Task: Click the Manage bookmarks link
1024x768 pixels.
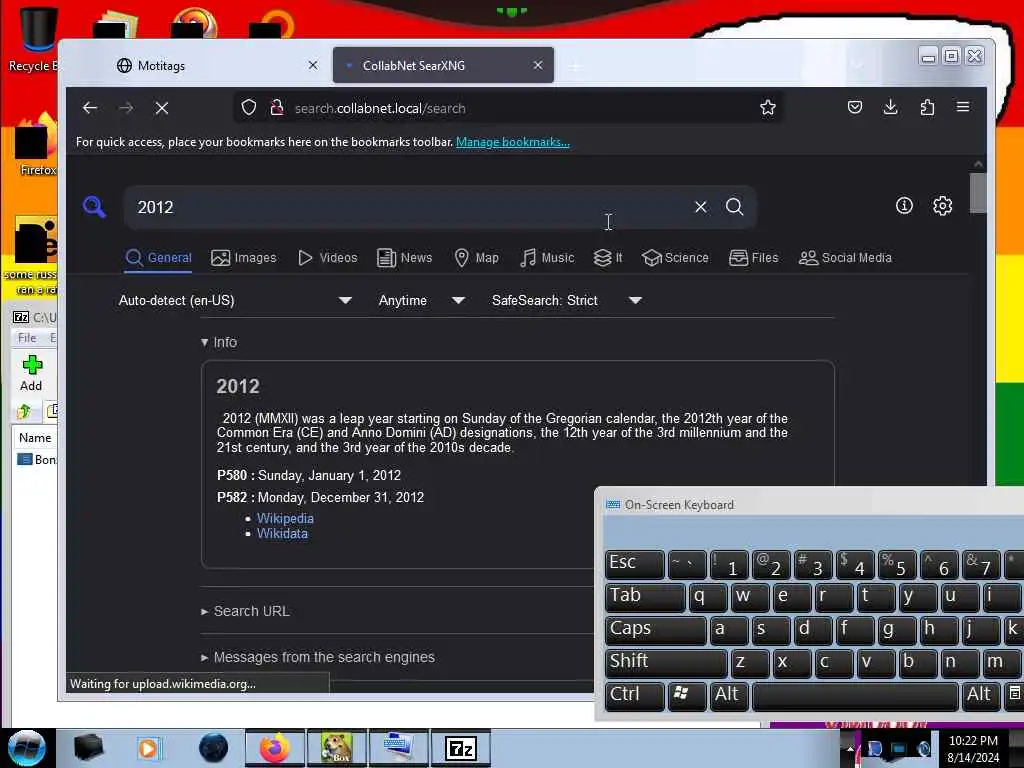Action: pos(513,142)
